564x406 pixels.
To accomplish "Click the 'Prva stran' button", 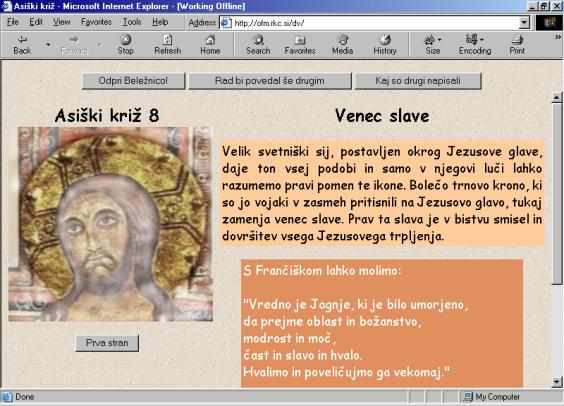I will (107, 343).
